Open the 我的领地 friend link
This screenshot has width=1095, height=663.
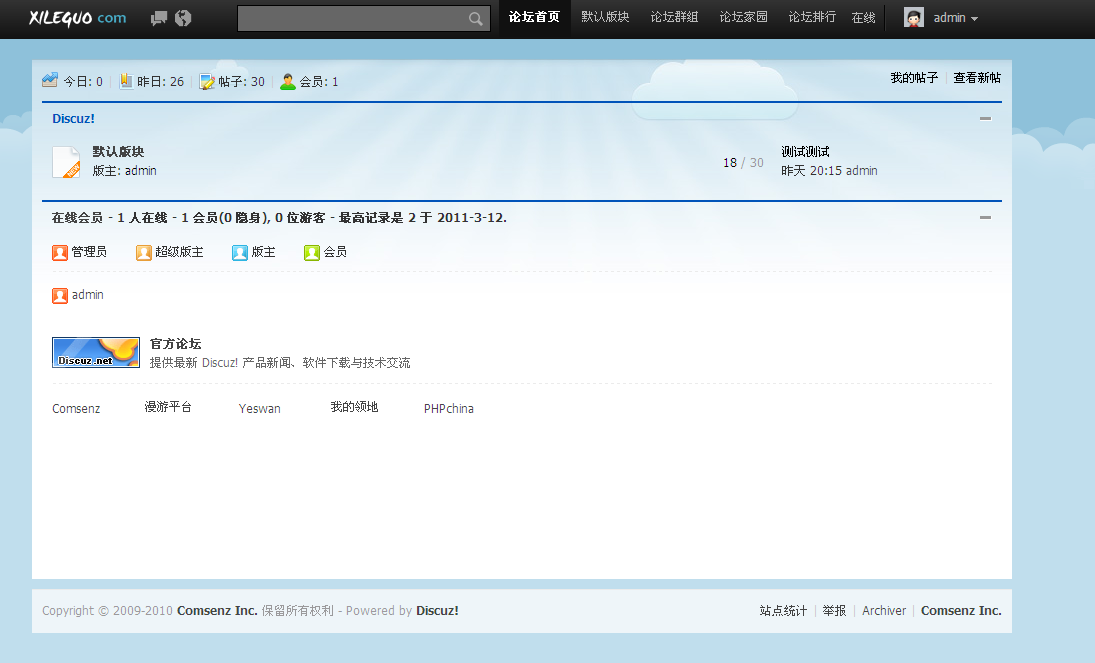pos(354,407)
